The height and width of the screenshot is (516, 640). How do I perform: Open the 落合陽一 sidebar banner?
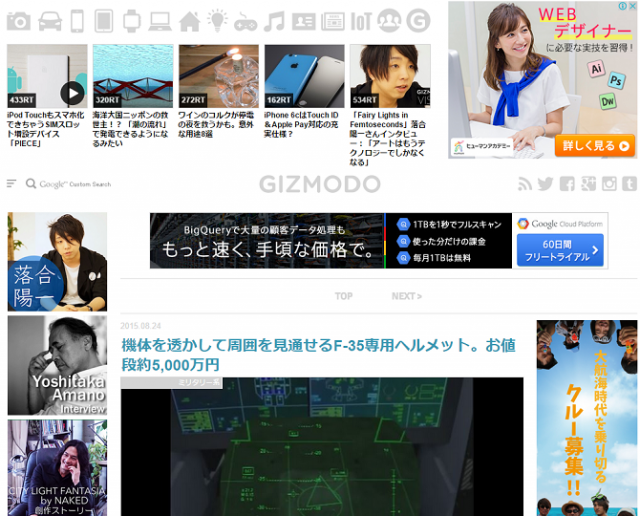[57, 262]
